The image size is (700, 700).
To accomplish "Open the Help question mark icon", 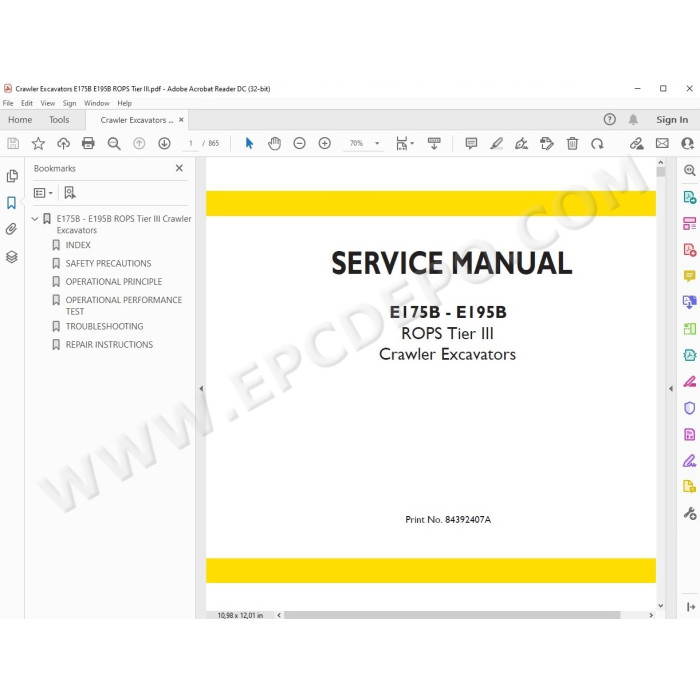I will click(609, 119).
